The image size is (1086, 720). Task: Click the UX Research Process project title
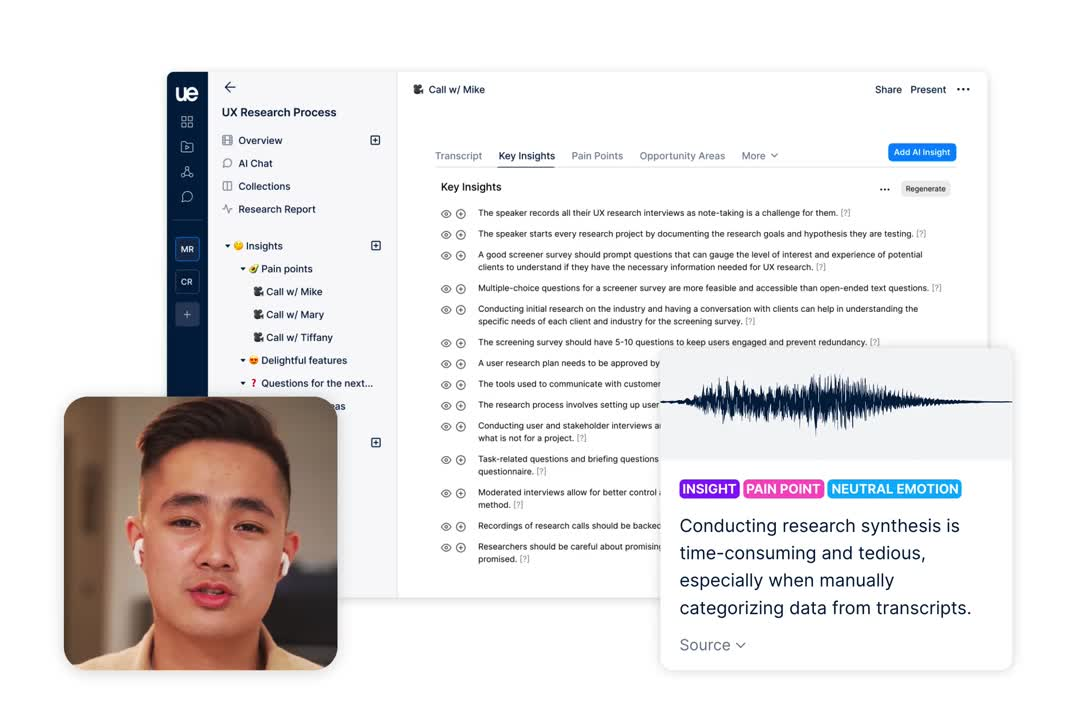pyautogui.click(x=279, y=112)
